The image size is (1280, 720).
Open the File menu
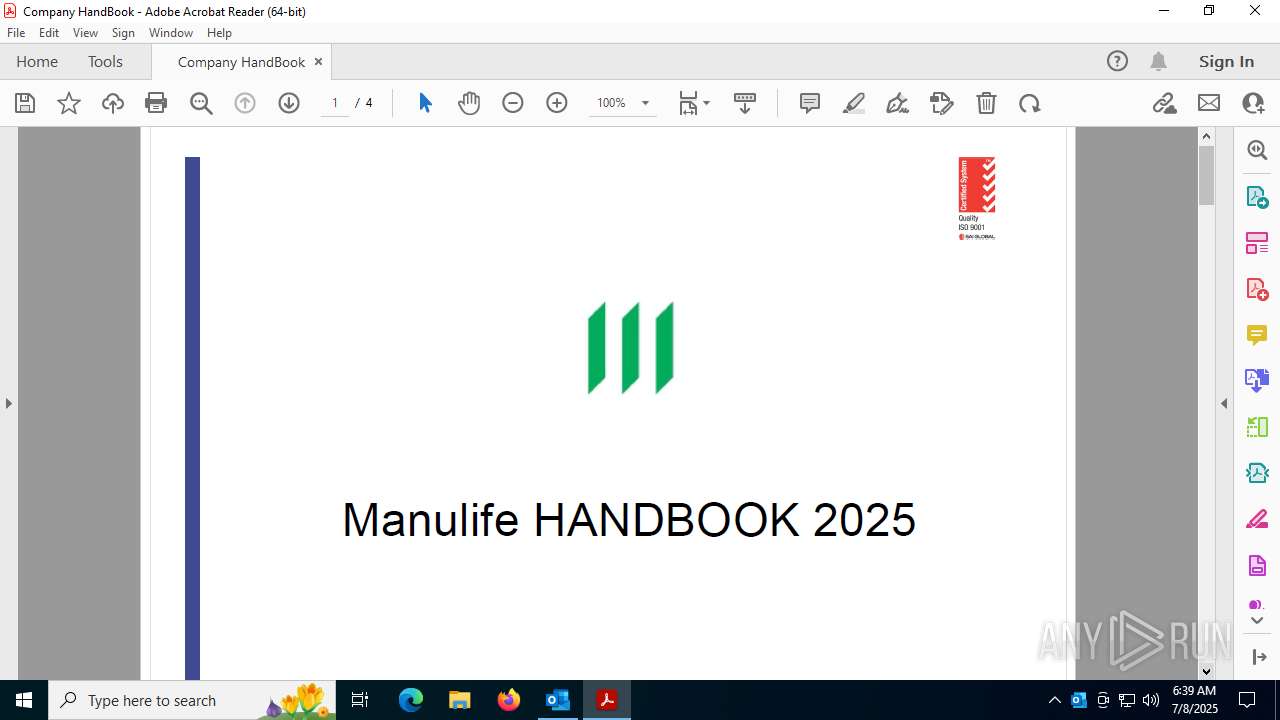pos(16,32)
